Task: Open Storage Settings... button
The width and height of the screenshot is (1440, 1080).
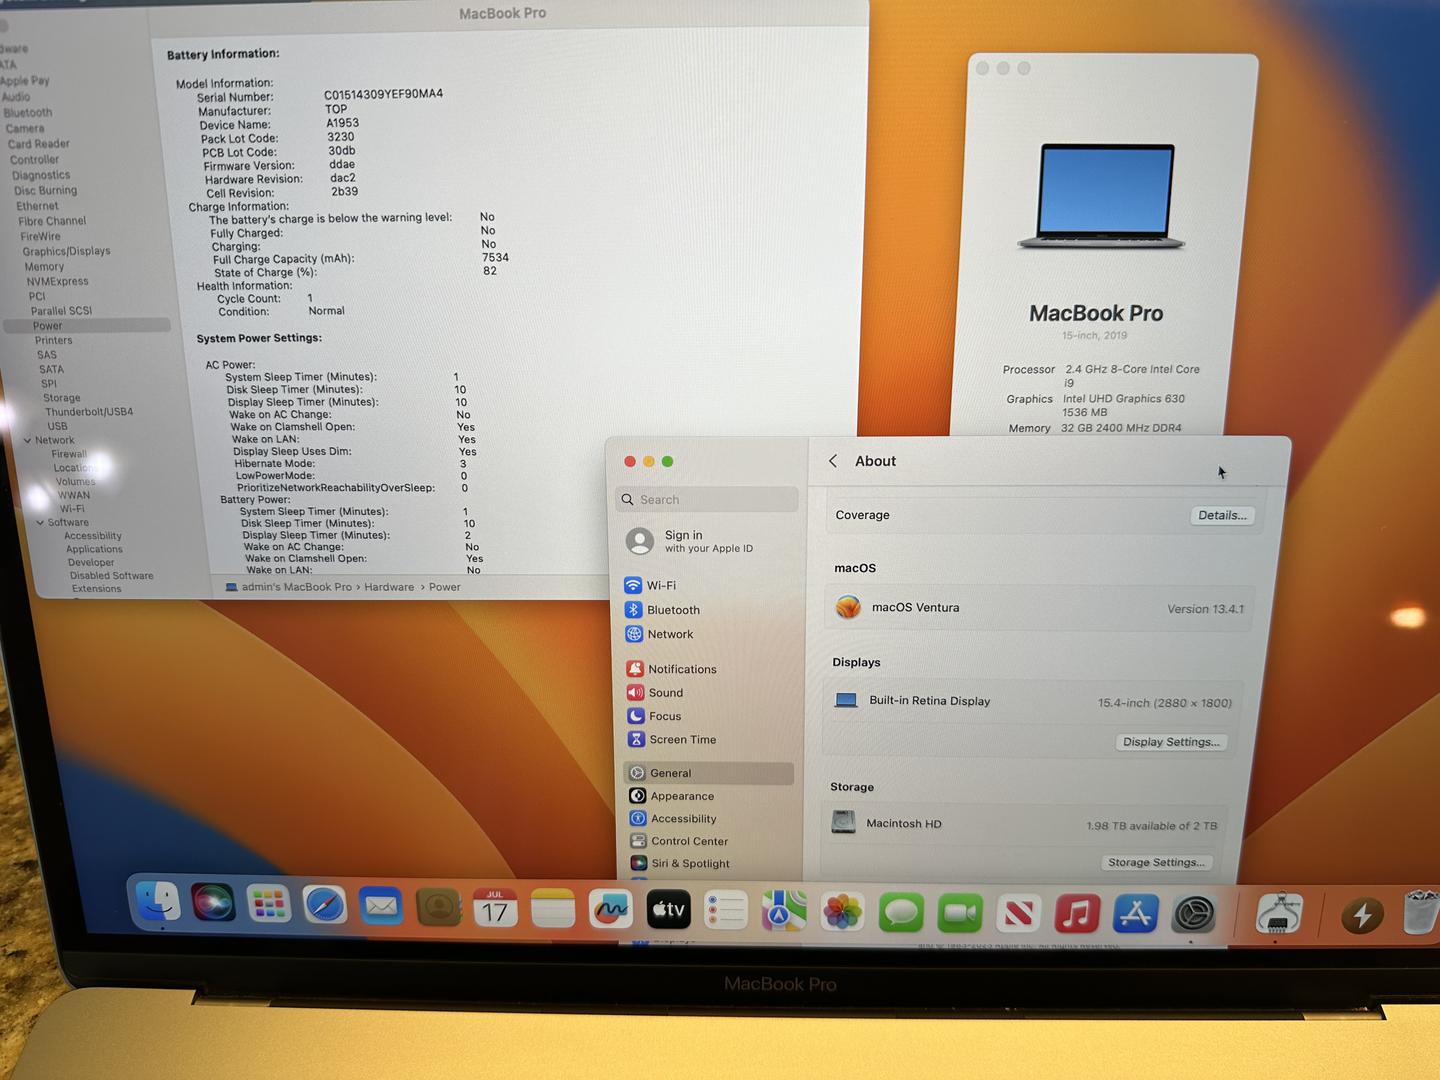Action: coord(1156,862)
